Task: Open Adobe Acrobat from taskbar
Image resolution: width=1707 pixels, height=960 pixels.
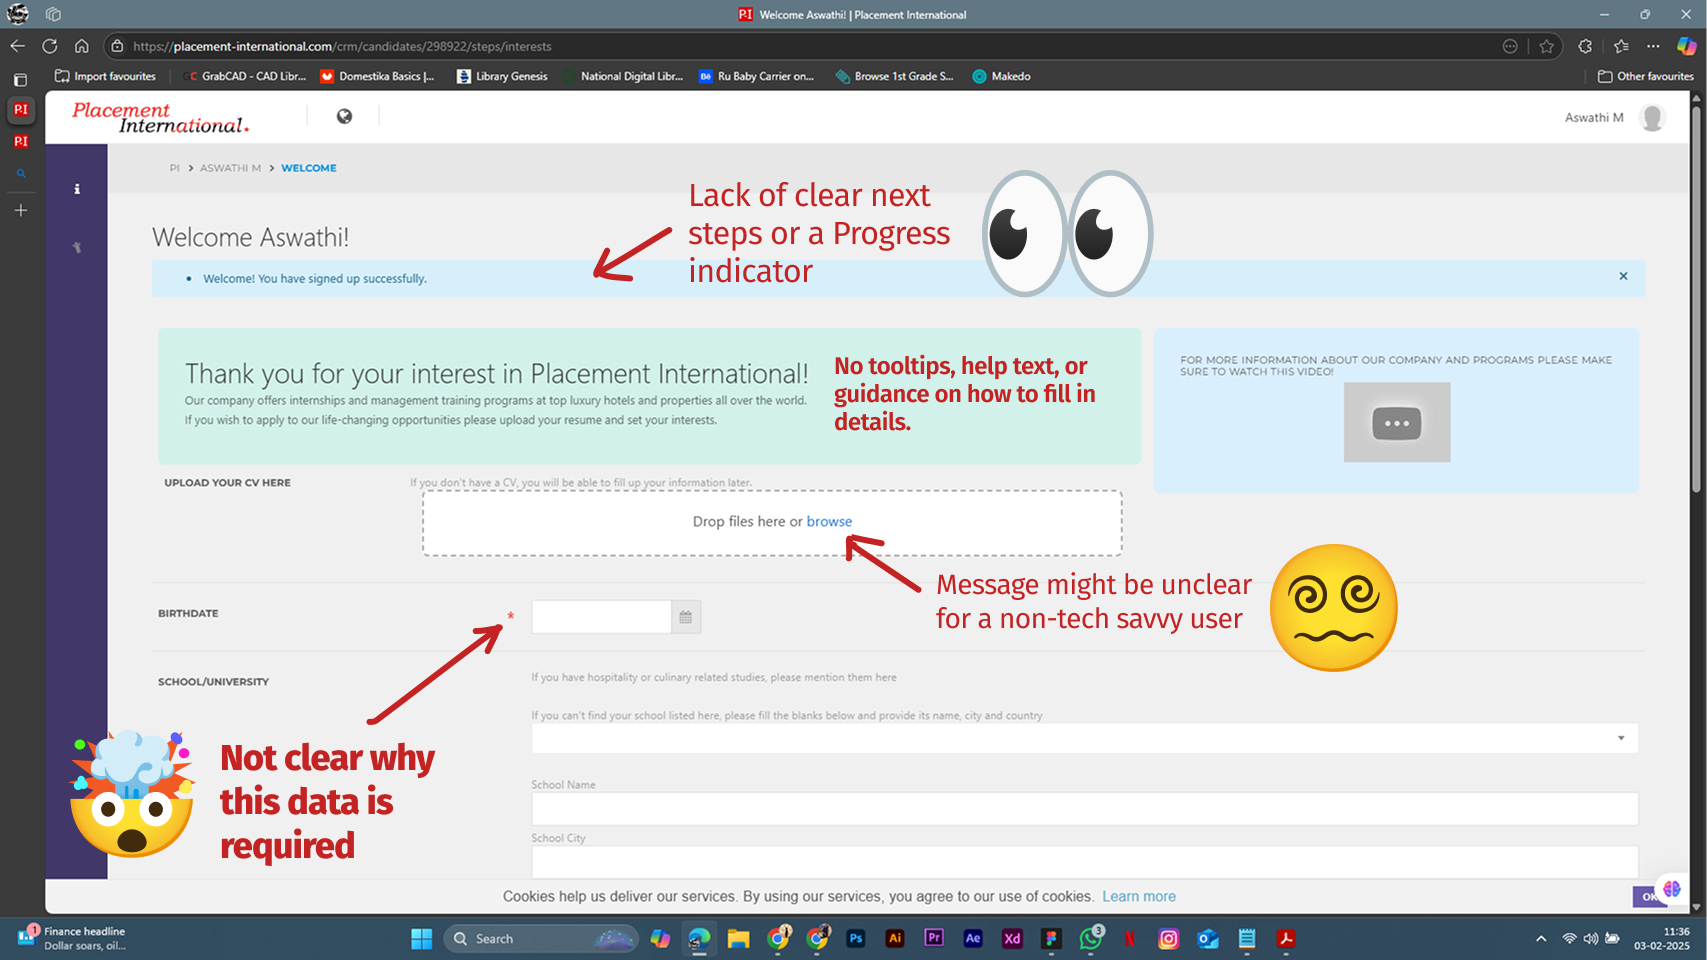Action: click(x=1286, y=938)
